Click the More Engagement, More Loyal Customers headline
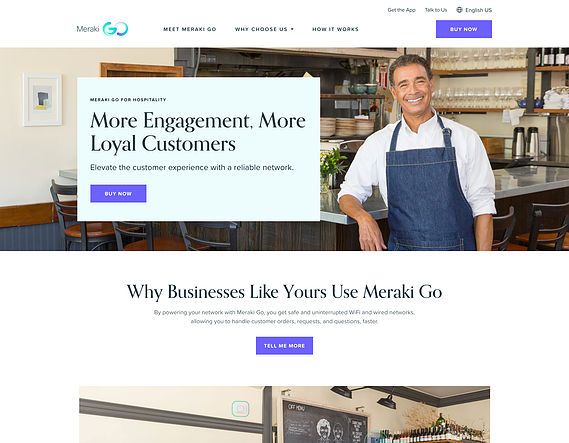The height and width of the screenshot is (443, 569). click(198, 132)
